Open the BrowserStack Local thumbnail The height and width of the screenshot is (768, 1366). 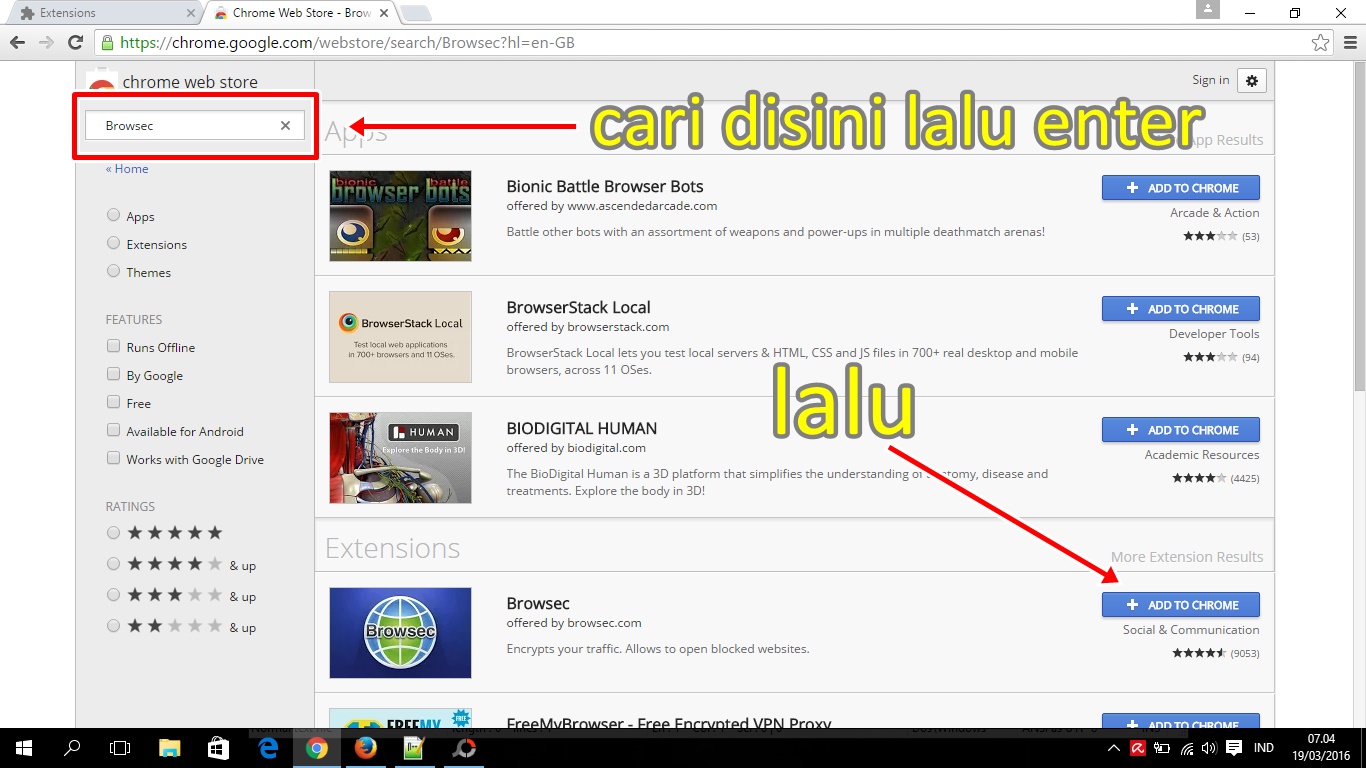[400, 337]
